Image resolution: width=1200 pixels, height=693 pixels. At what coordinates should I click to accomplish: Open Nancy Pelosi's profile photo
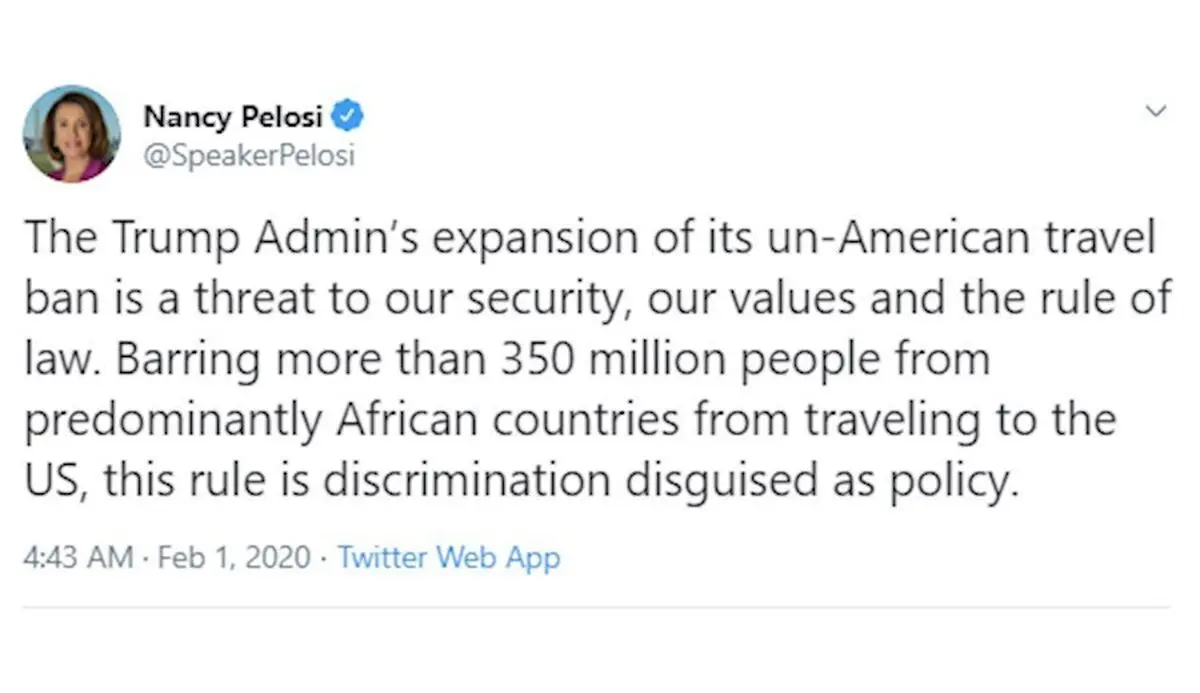pyautogui.click(x=72, y=134)
